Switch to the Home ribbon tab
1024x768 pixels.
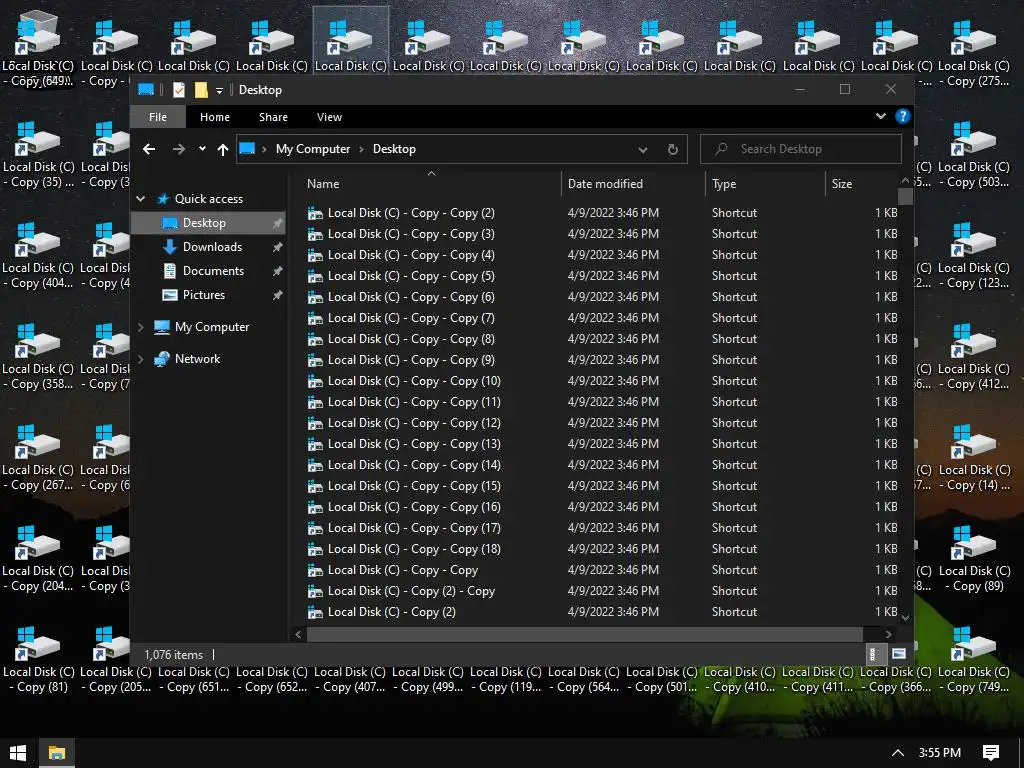click(x=215, y=117)
